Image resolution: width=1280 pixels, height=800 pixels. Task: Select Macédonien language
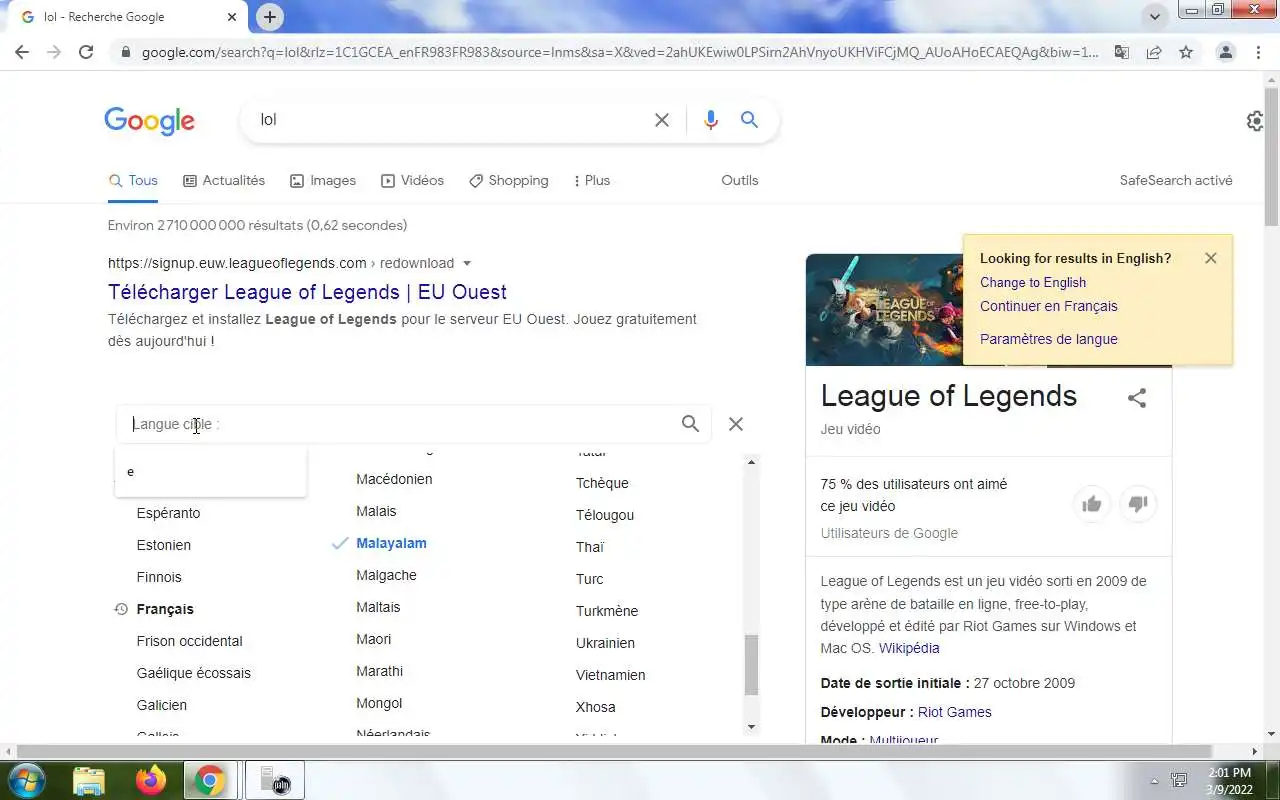point(394,480)
